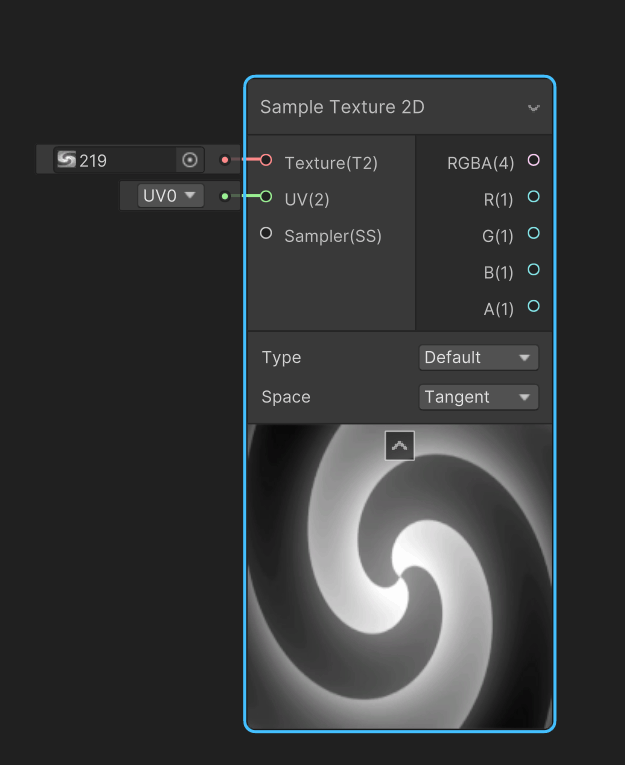Image resolution: width=625 pixels, height=765 pixels.
Task: Click the UV(2) input port
Action: 266,196
